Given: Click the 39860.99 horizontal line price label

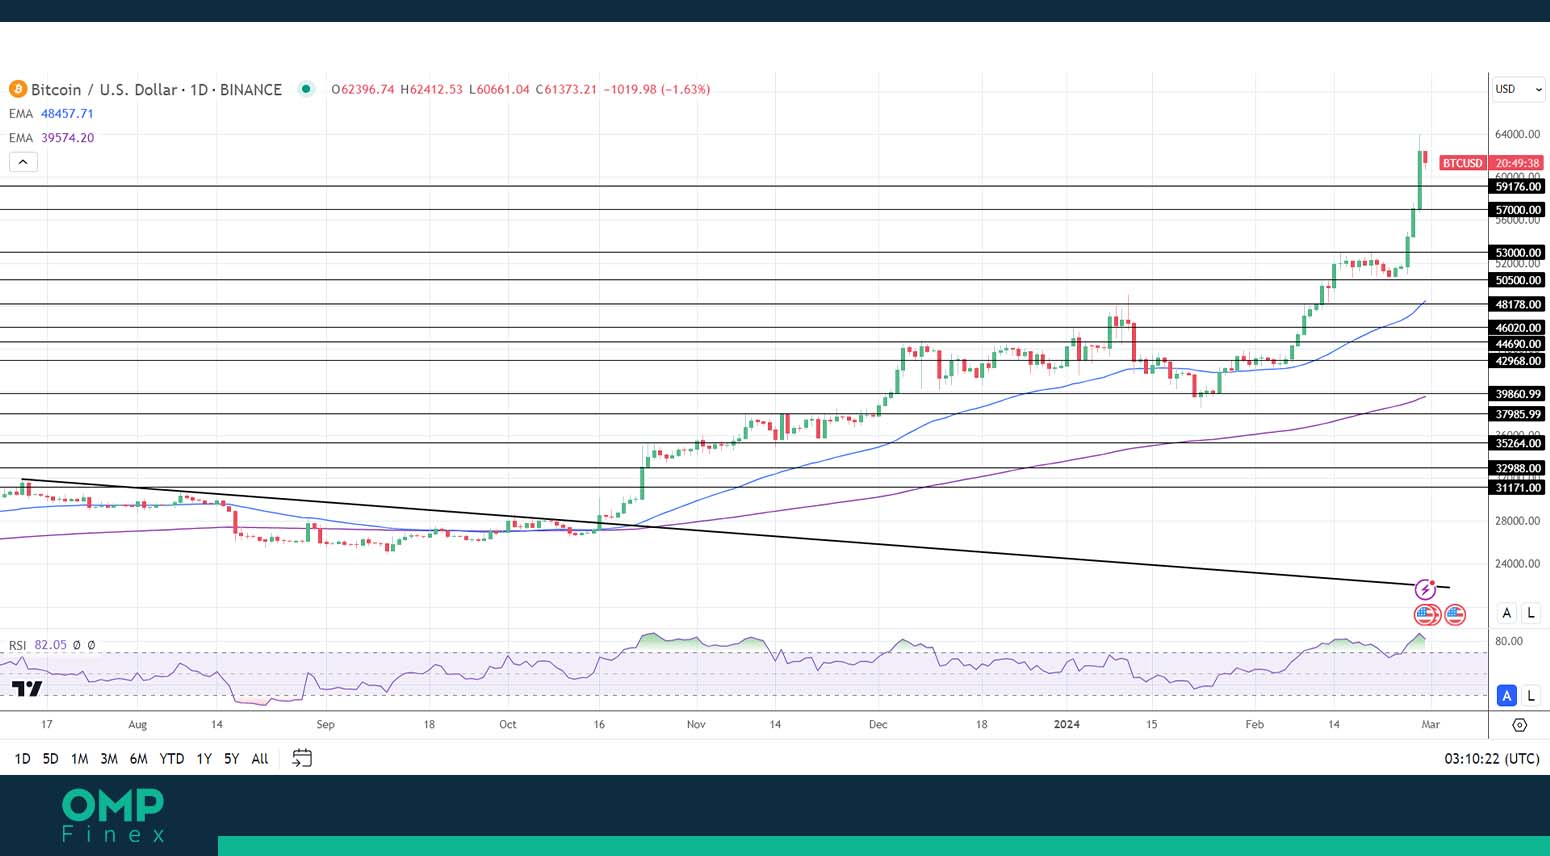Looking at the screenshot, I should pyautogui.click(x=1518, y=394).
